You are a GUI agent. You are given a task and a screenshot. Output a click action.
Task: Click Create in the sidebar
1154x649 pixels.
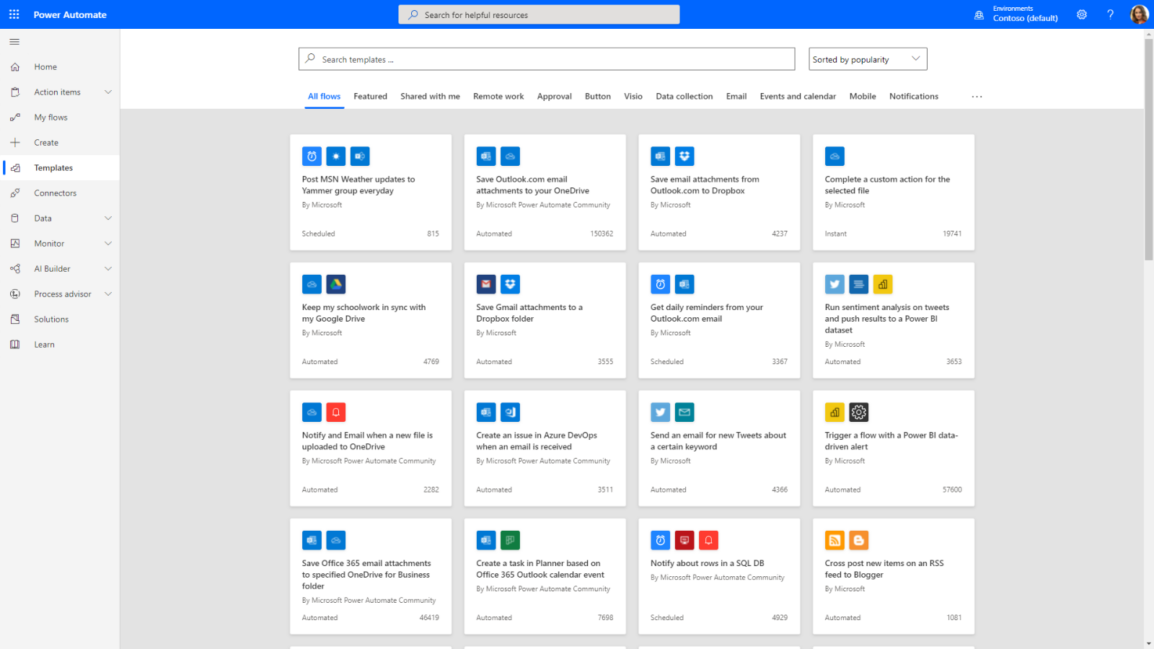click(x=47, y=142)
